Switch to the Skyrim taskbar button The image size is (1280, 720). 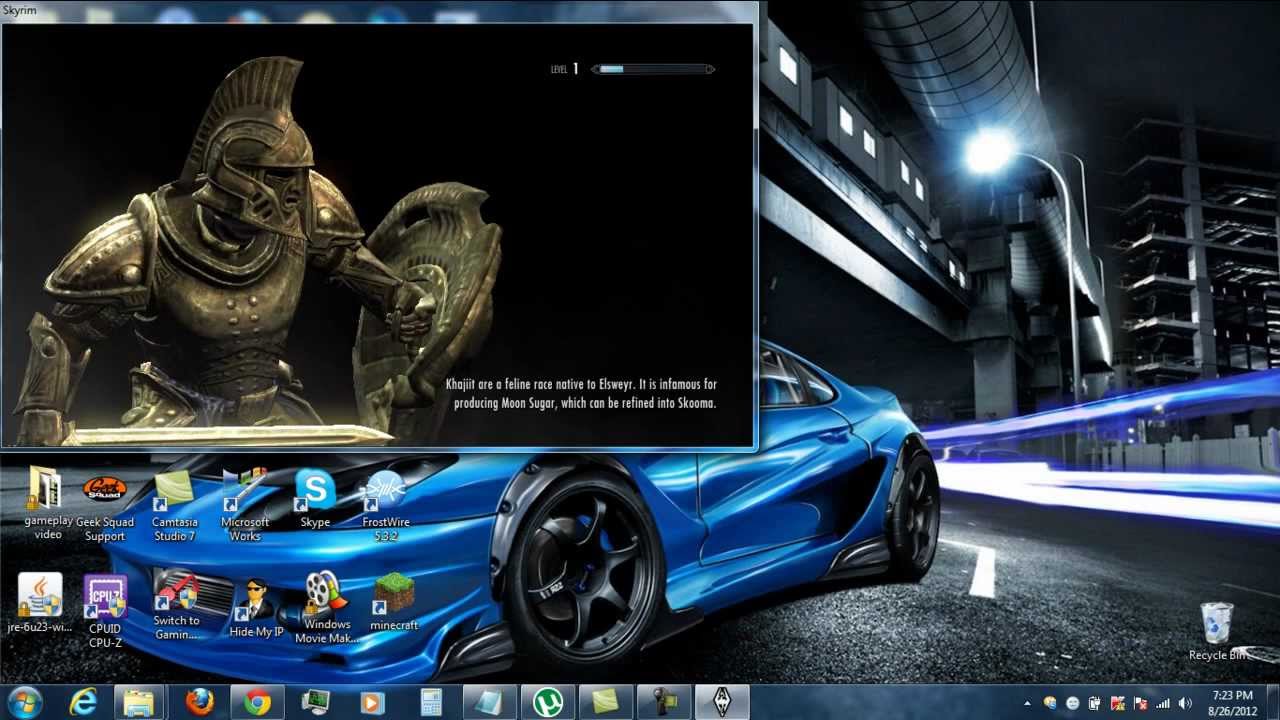click(x=722, y=702)
